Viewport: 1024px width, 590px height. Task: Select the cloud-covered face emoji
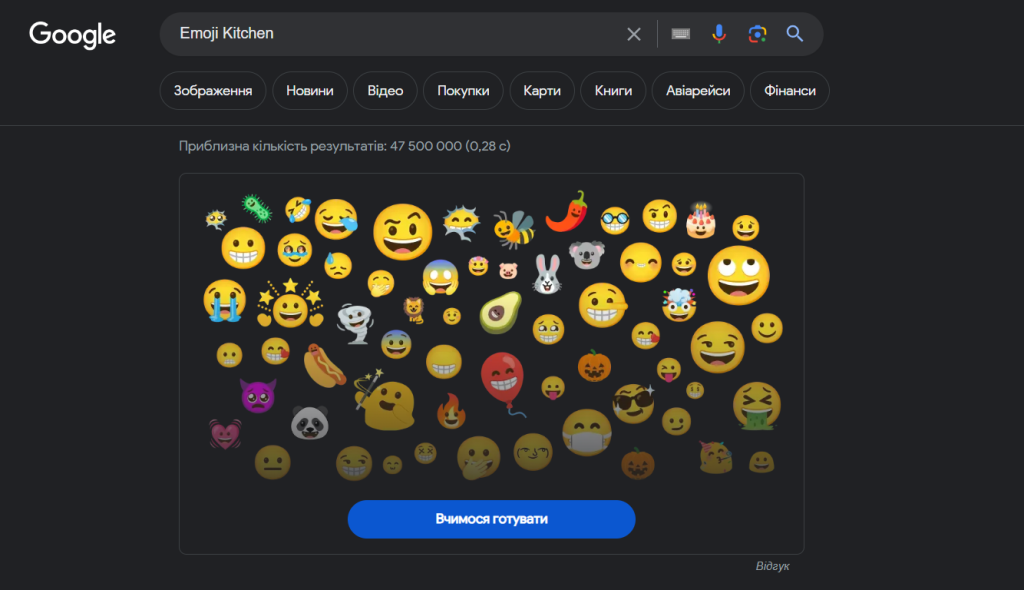(x=462, y=223)
